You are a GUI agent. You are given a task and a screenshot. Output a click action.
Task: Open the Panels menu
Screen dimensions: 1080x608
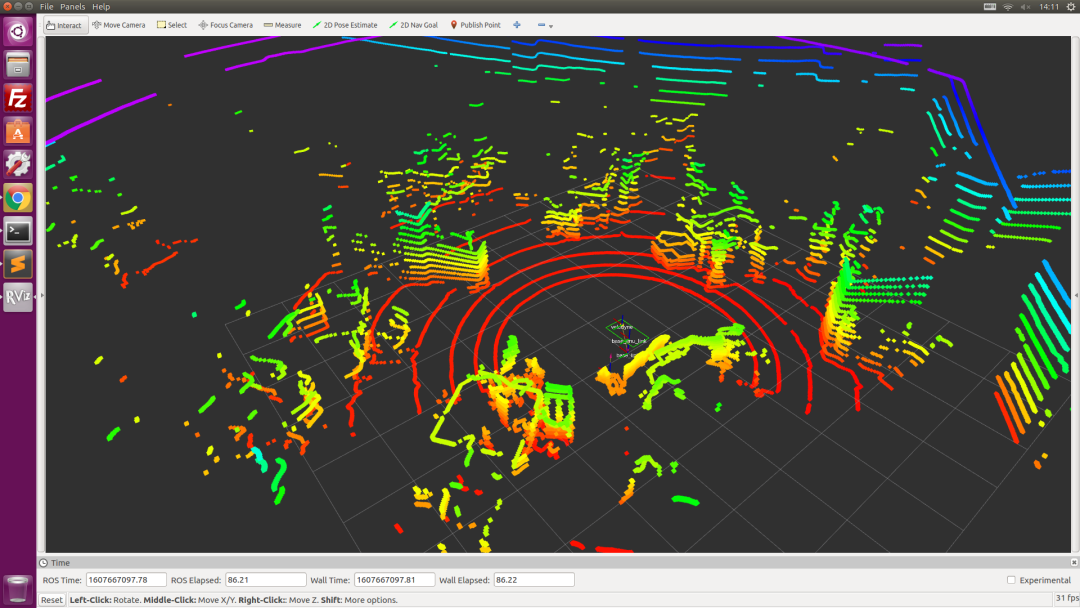(x=72, y=7)
